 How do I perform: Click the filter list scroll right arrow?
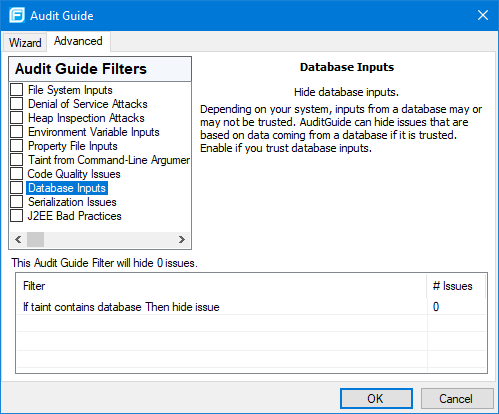point(182,239)
